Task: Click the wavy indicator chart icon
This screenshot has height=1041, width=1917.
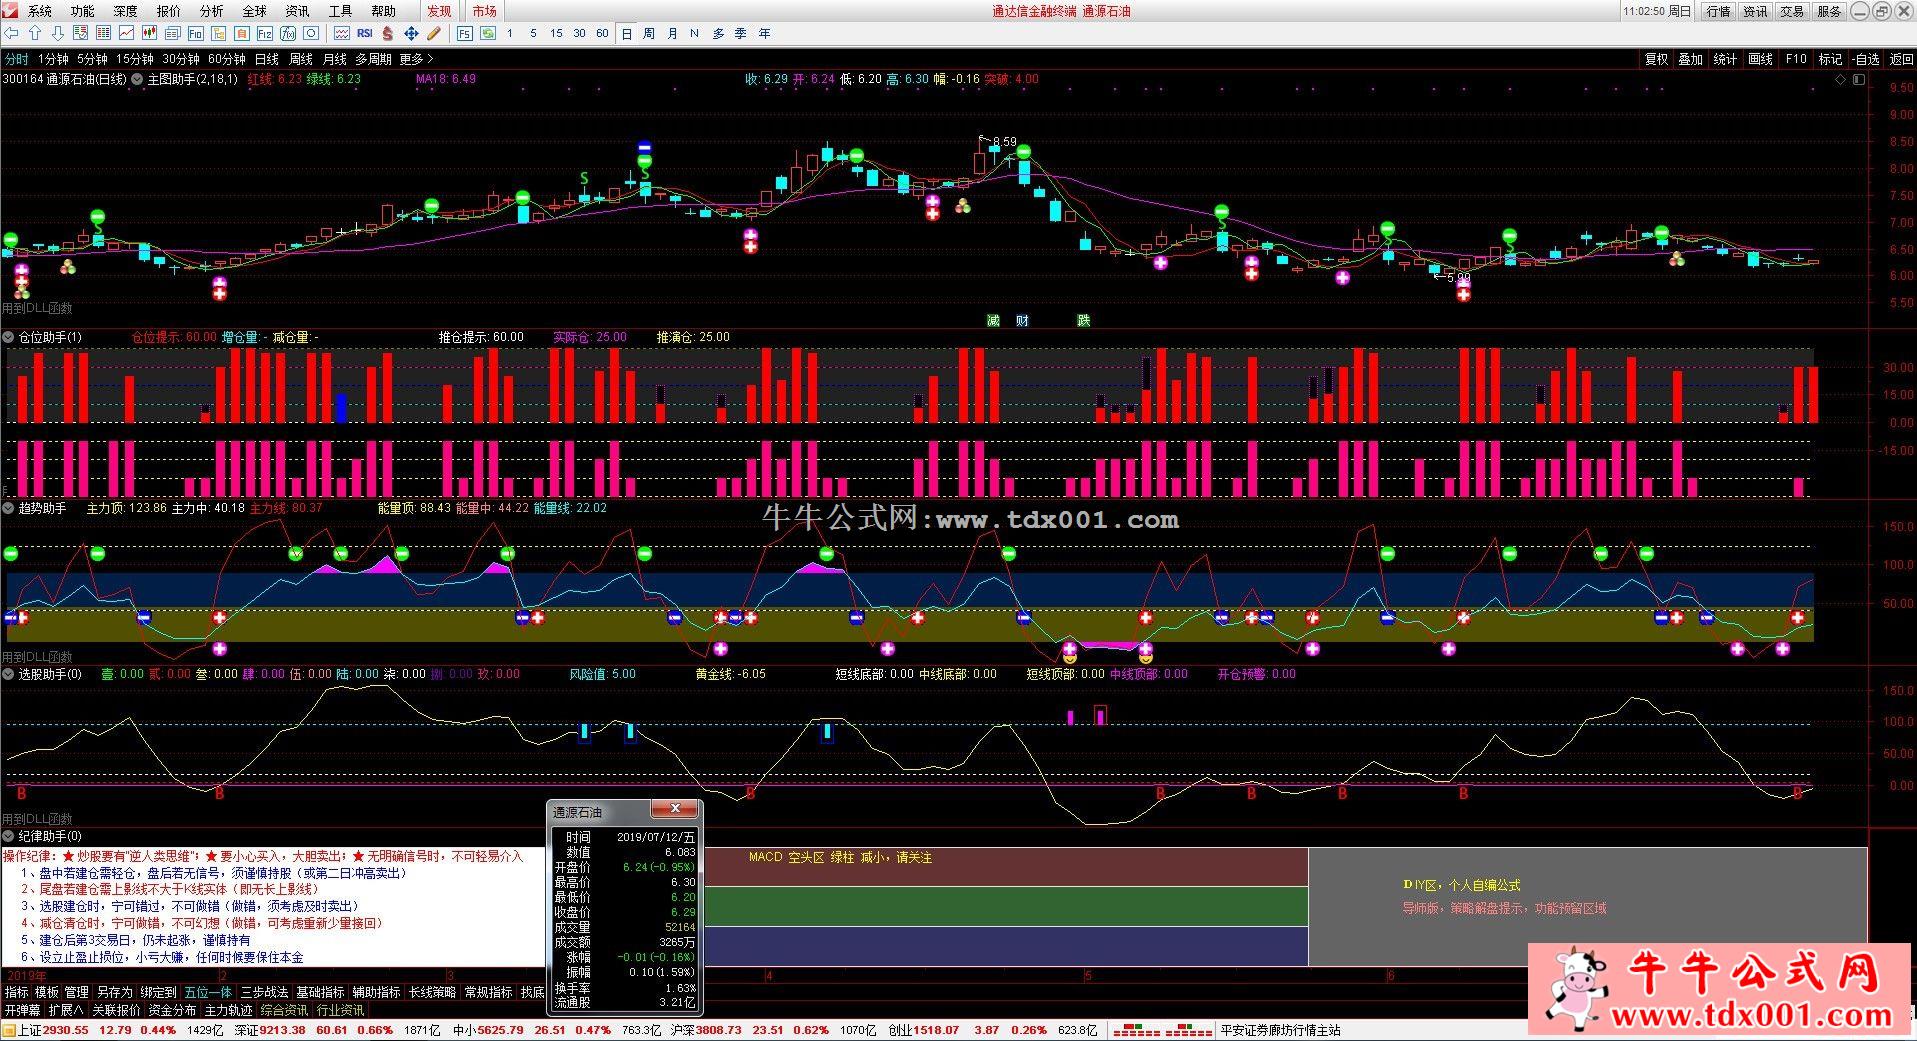Action: click(x=341, y=33)
